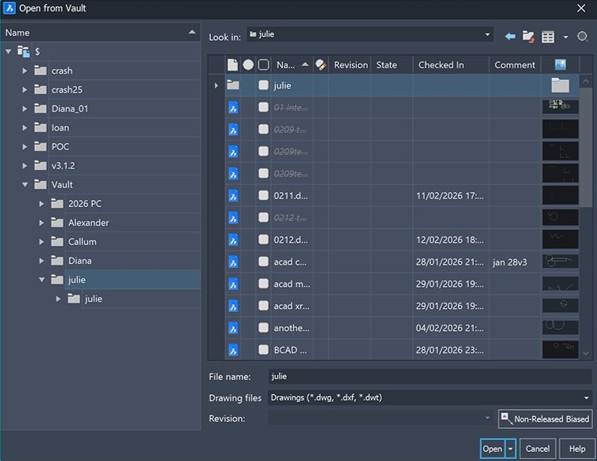The width and height of the screenshot is (597, 461).
Task: Collapse the selected julie folder node
Action: pos(42,280)
